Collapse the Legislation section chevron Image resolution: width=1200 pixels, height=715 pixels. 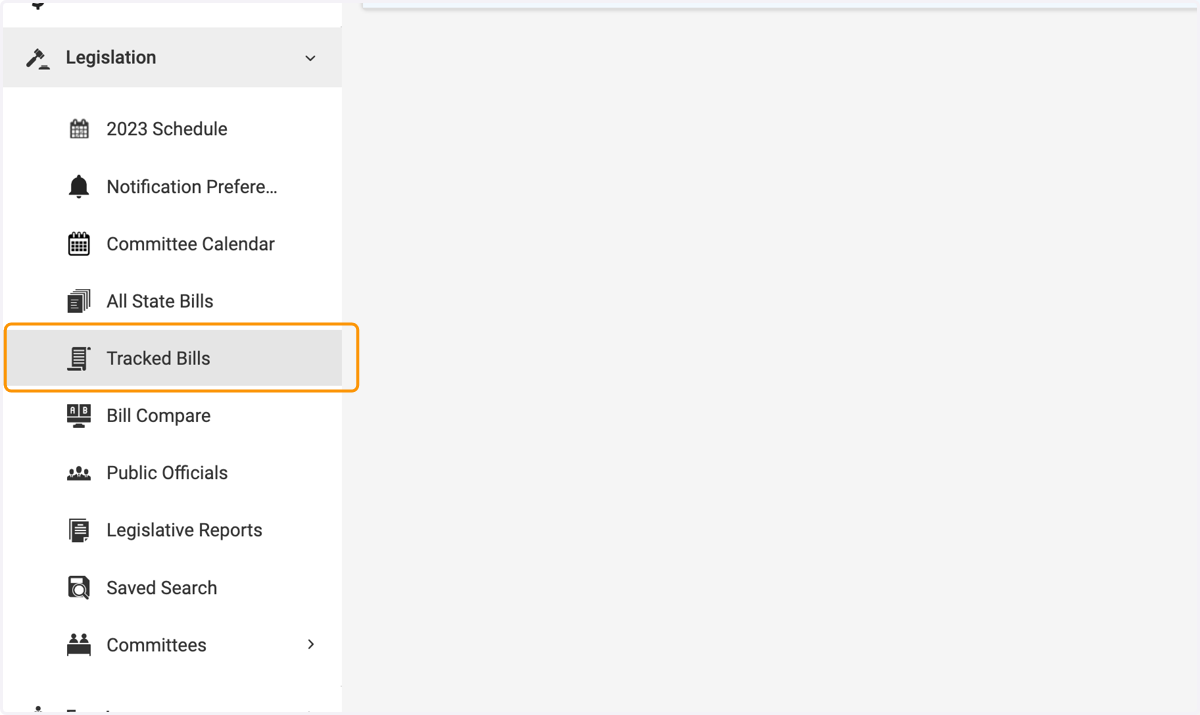[310, 58]
